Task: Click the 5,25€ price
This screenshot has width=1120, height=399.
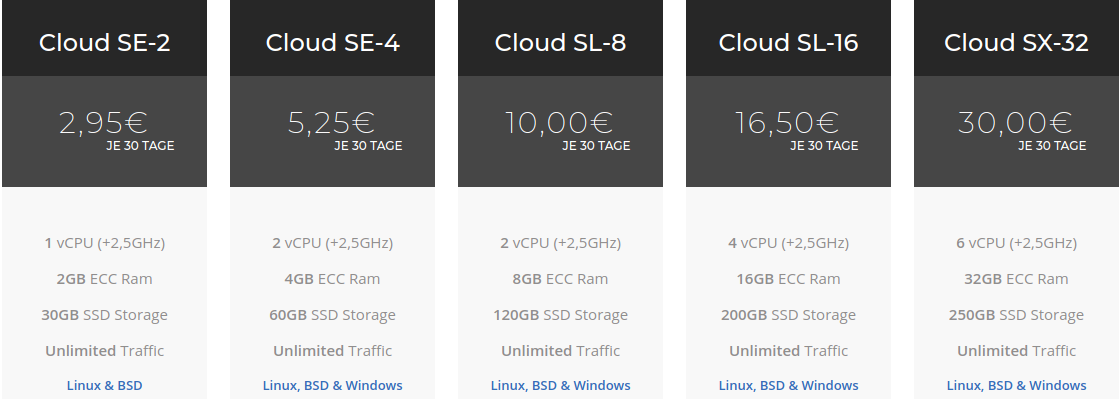Action: (x=331, y=123)
